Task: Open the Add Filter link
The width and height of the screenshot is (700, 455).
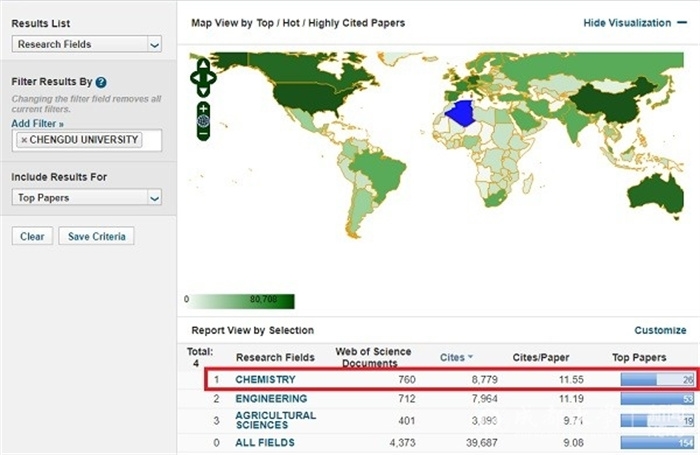Action: (34, 122)
